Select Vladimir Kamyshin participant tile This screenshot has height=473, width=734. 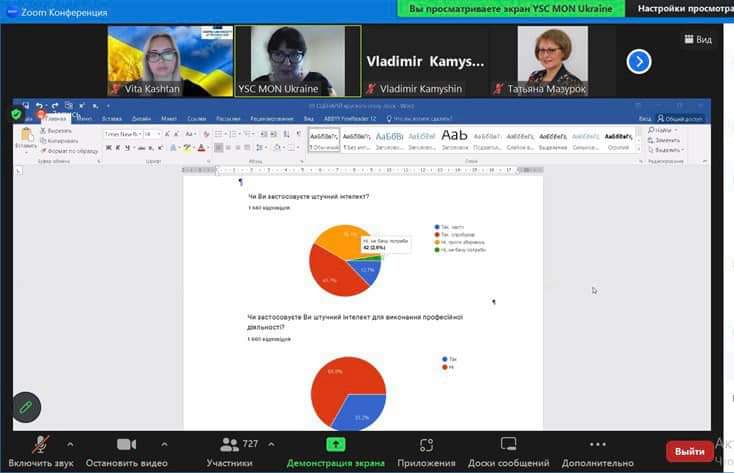click(x=425, y=61)
